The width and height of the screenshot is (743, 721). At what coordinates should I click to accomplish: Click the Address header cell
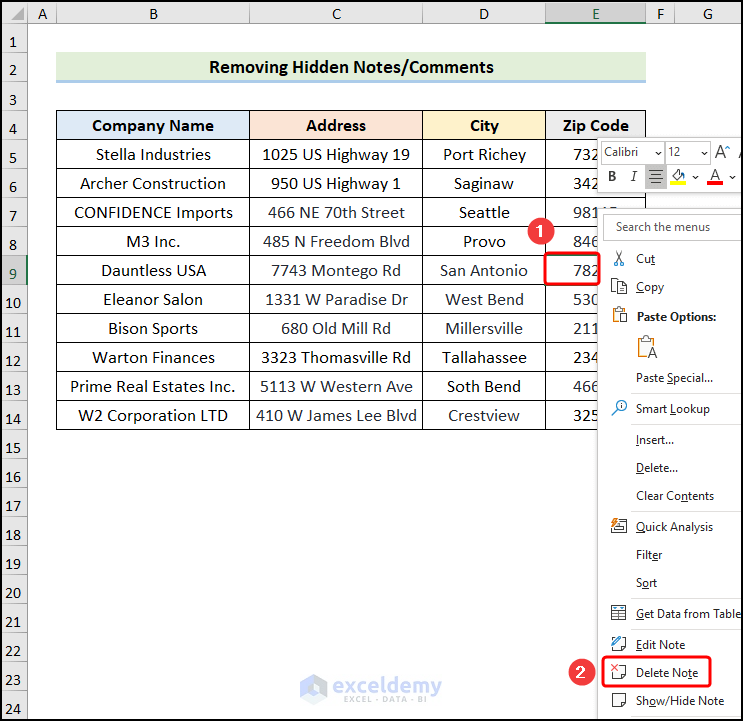point(336,126)
